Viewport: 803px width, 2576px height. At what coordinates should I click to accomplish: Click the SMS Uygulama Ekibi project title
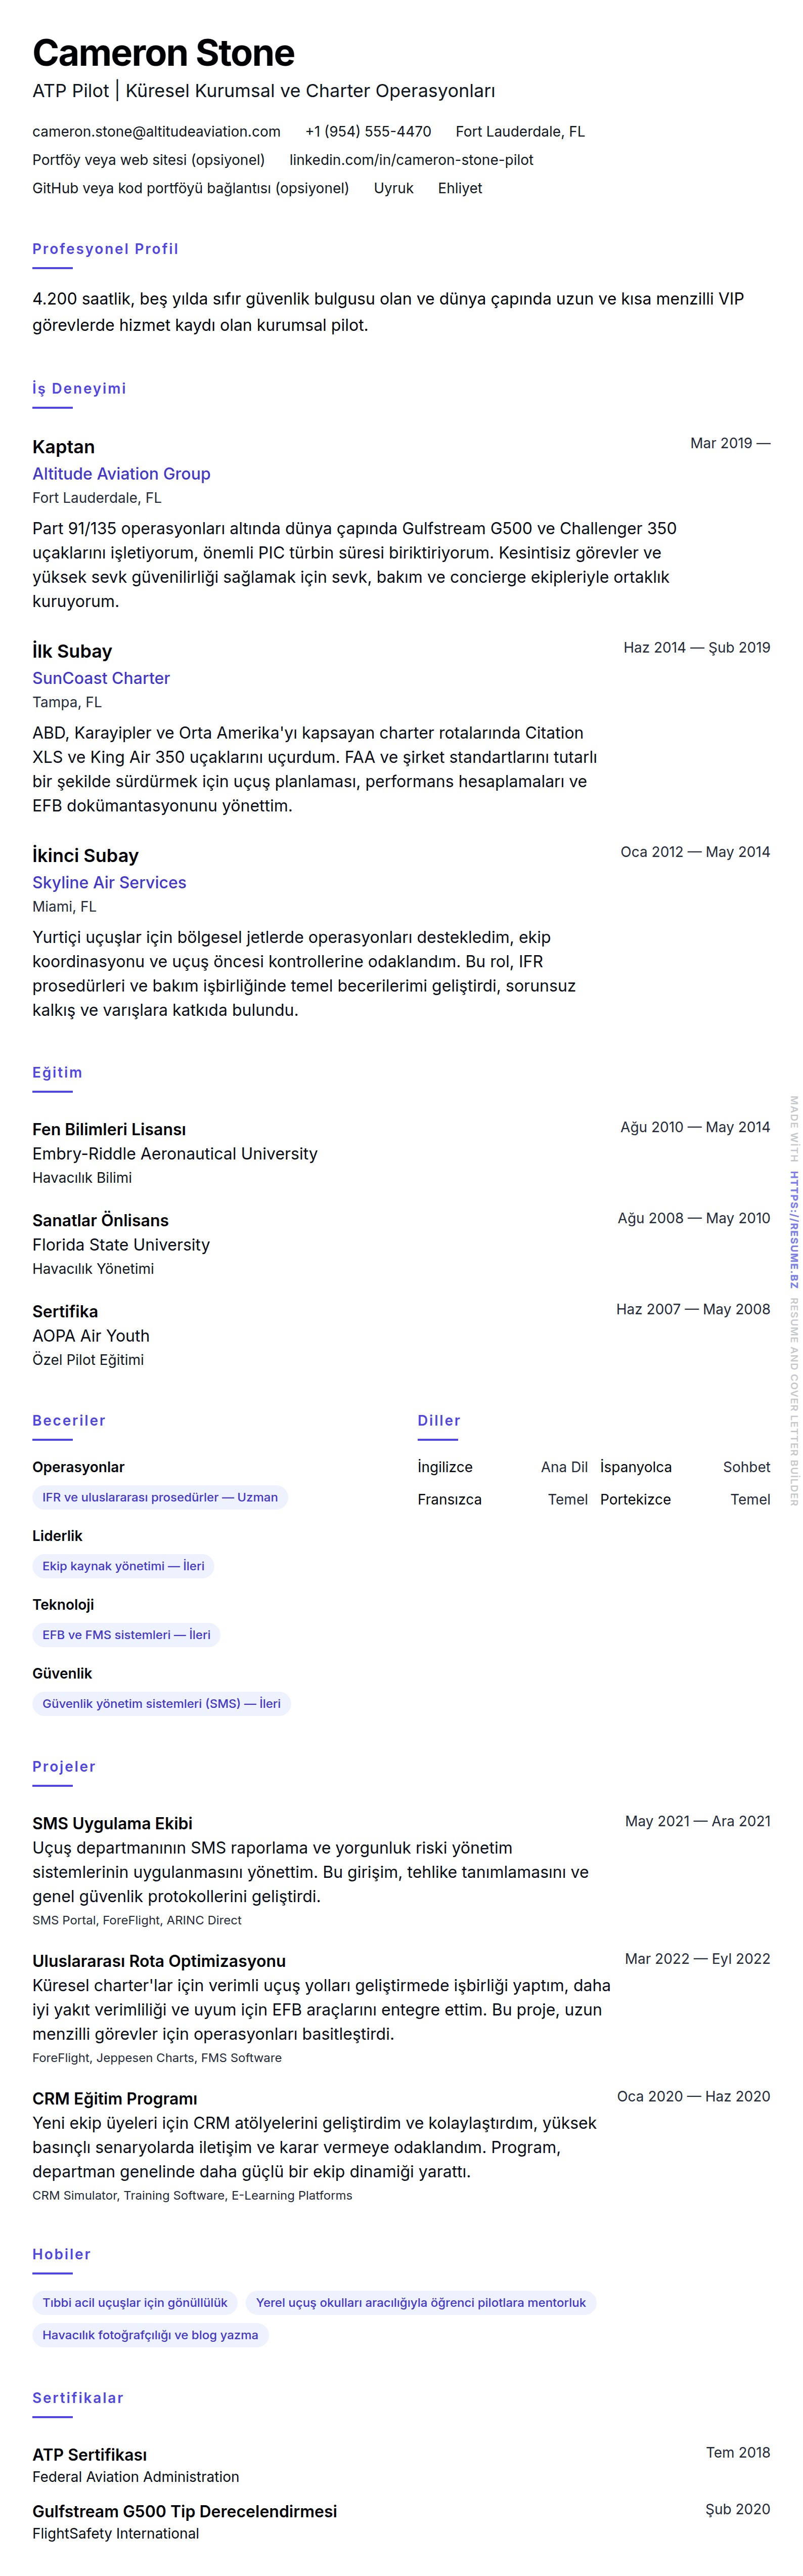[x=112, y=1823]
